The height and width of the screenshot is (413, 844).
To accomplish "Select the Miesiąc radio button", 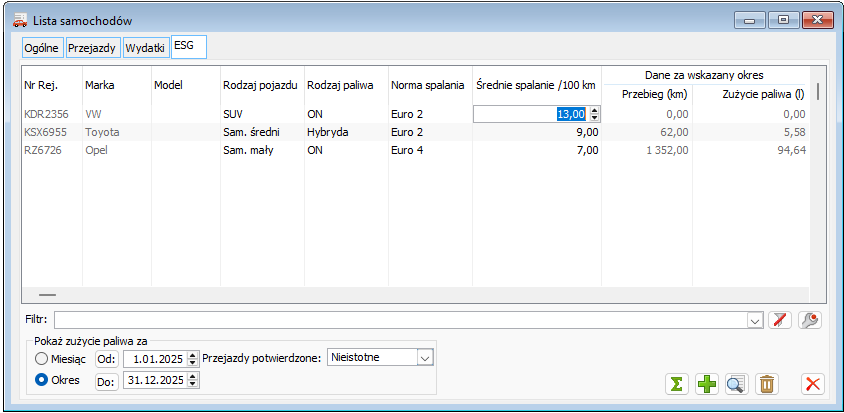I will pos(41,358).
